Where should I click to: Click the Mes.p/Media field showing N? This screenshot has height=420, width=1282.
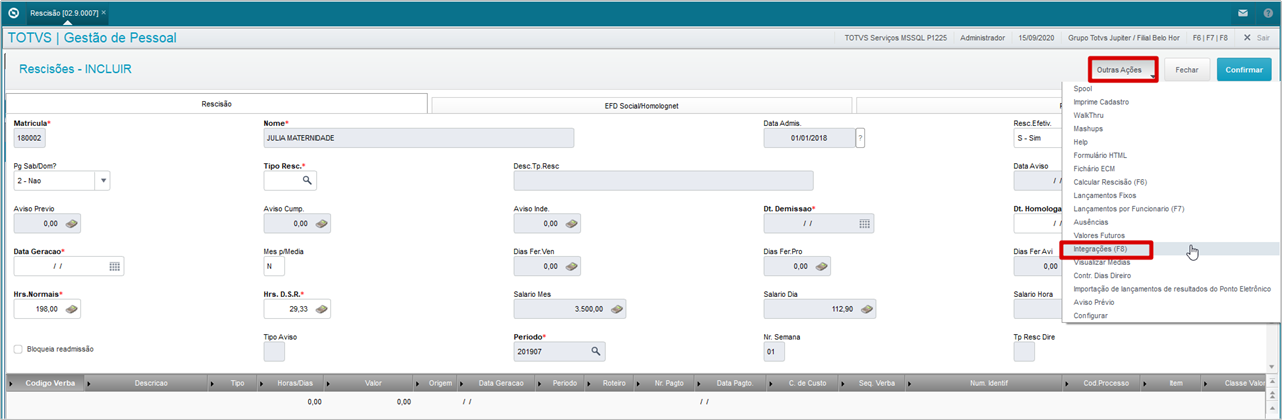point(274,266)
